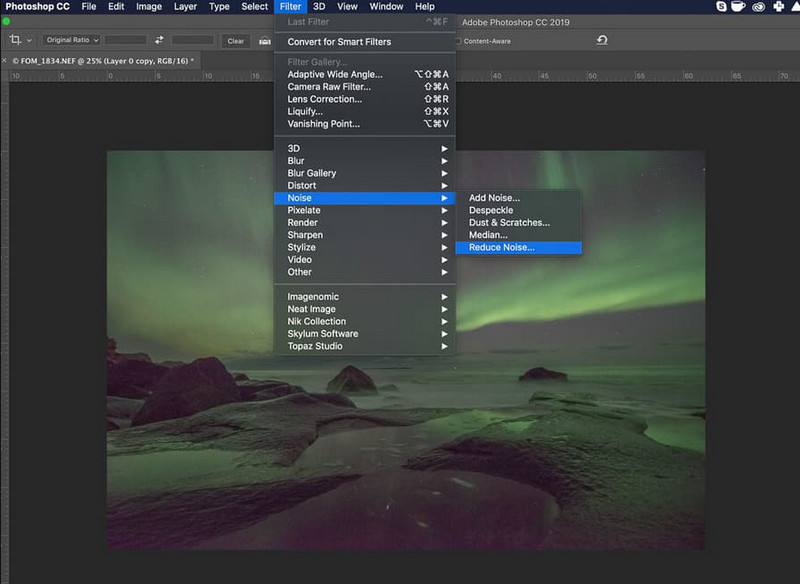Click the coffee cup menu bar icon

pos(739,7)
